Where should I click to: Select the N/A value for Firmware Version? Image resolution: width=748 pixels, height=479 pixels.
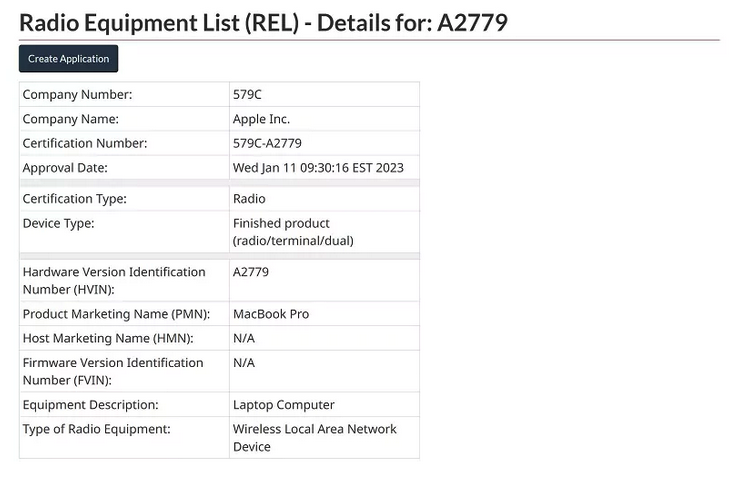coord(244,363)
